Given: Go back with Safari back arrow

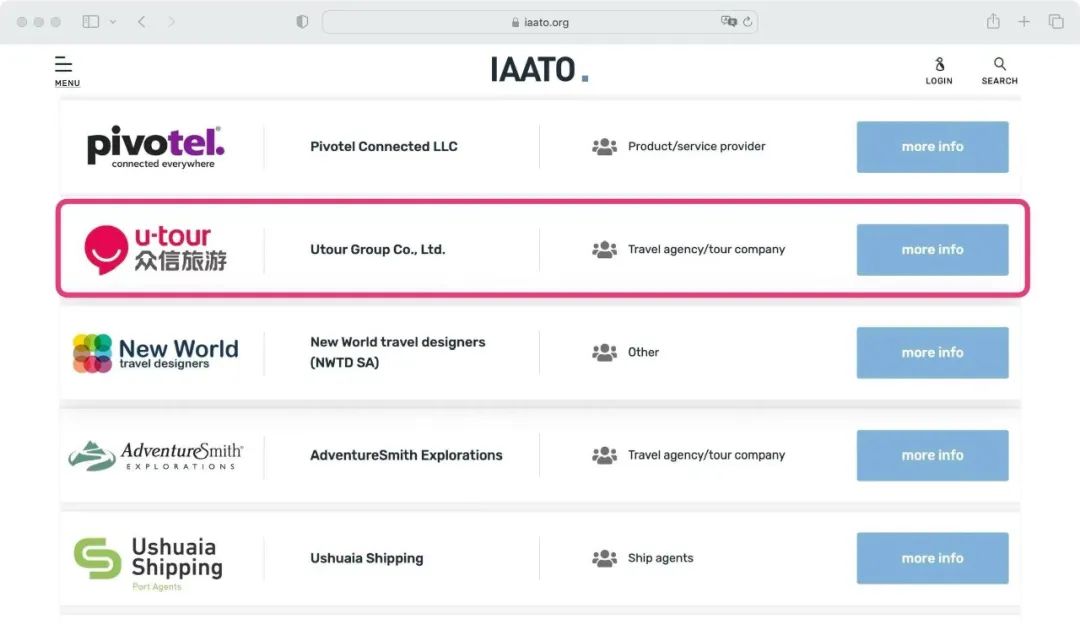Looking at the screenshot, I should (141, 22).
